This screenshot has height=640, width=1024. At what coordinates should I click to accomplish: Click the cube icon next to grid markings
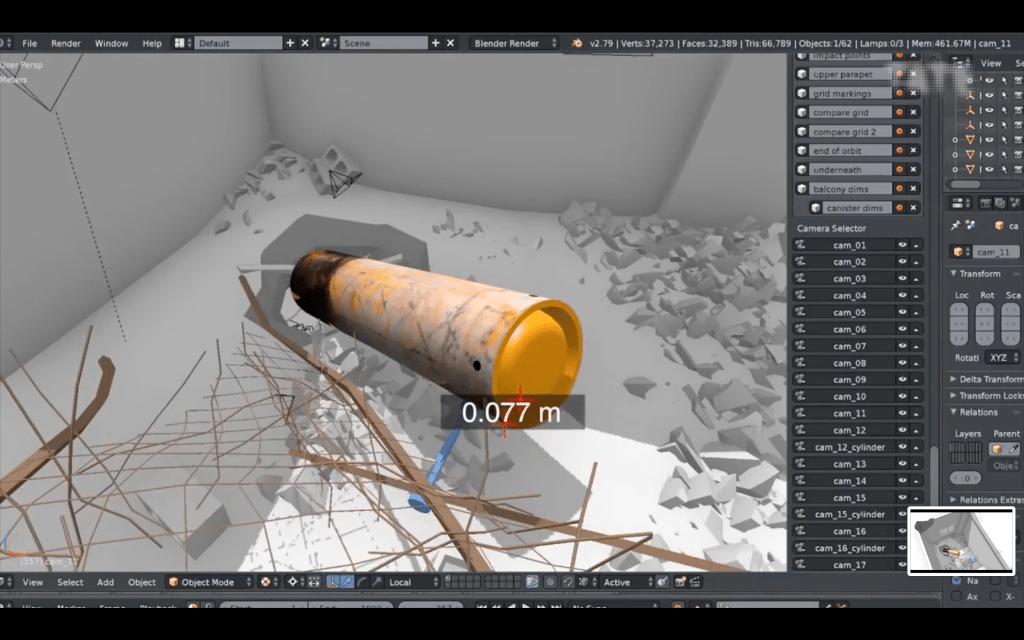[x=802, y=94]
